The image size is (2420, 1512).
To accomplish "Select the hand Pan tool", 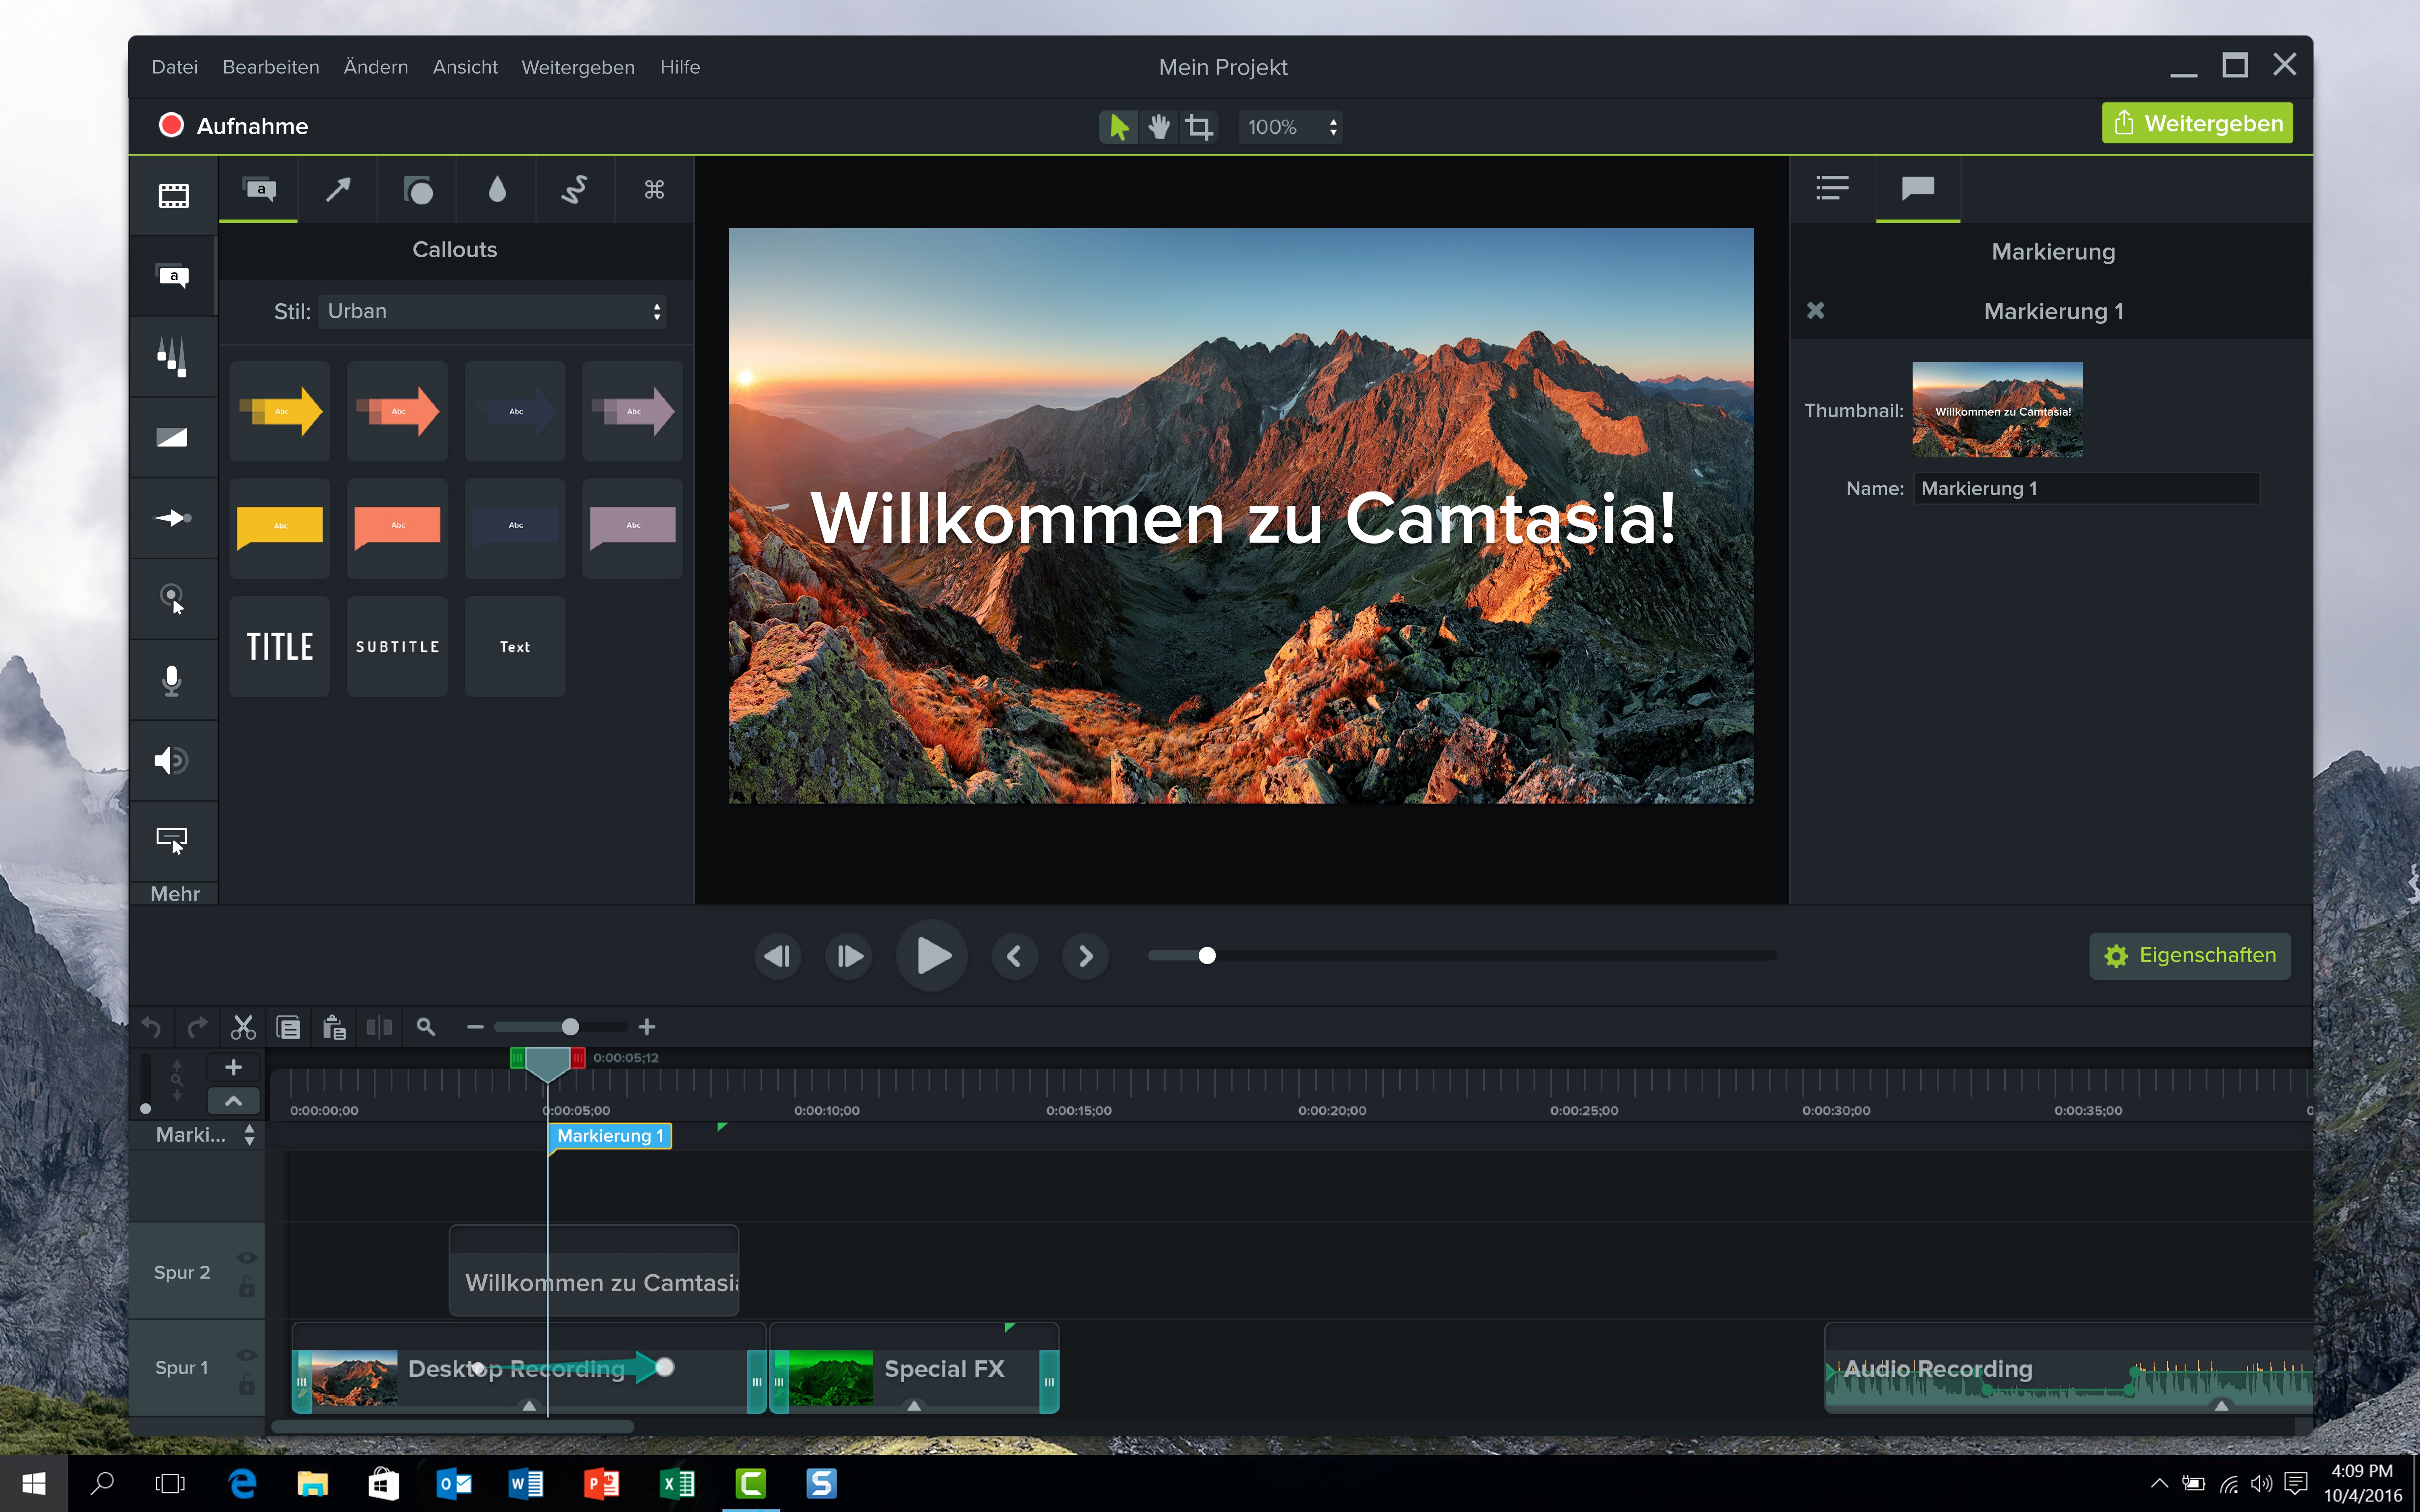I will tap(1159, 127).
